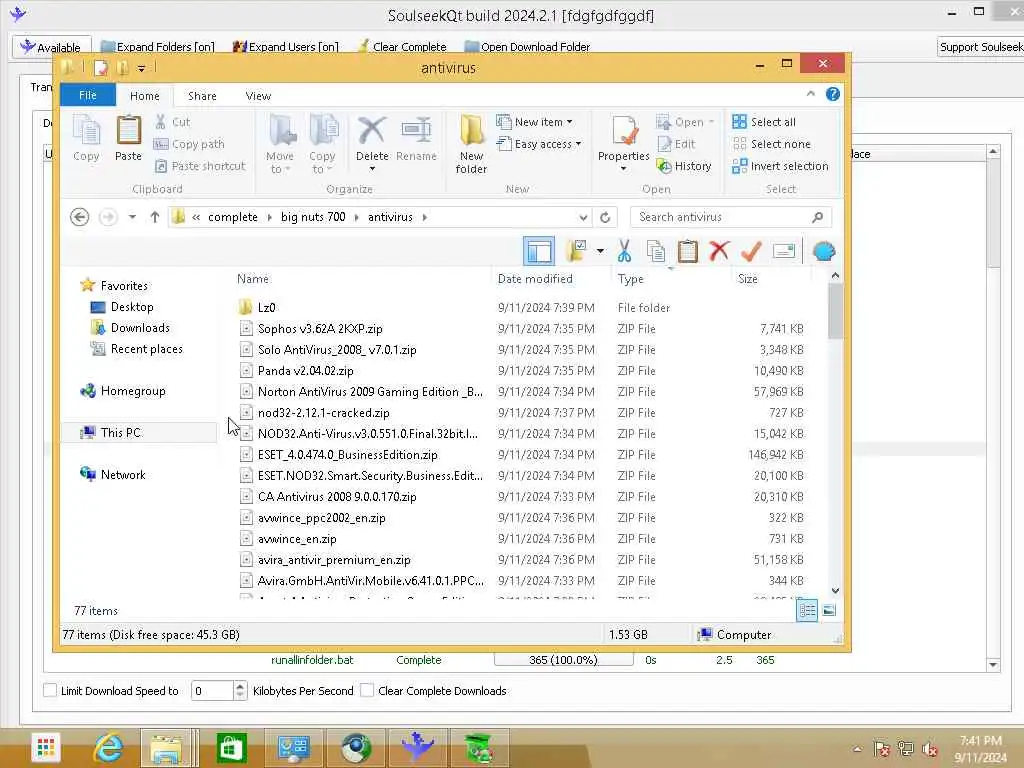Image resolution: width=1024 pixels, height=768 pixels.
Task: Switch to the Home ribbon tab
Action: tap(144, 96)
